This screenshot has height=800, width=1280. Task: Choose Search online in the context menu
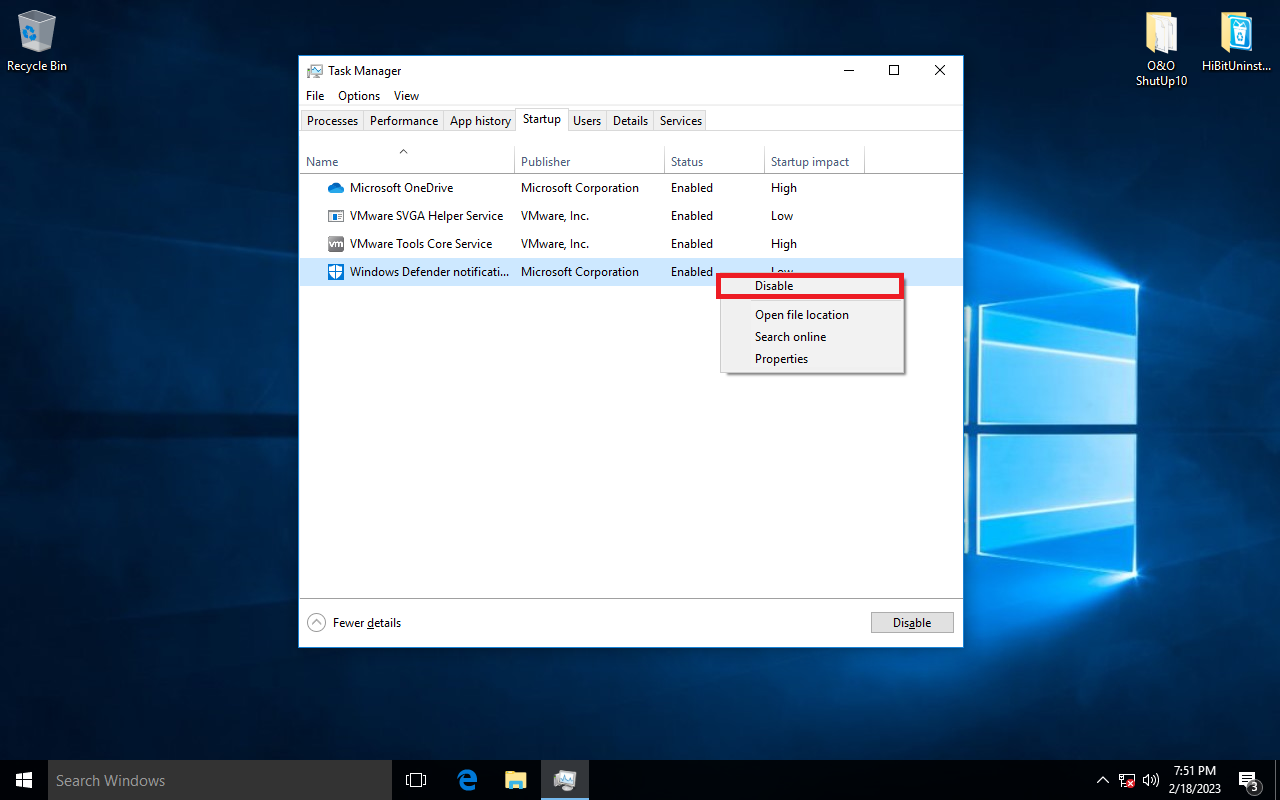[x=811, y=337]
